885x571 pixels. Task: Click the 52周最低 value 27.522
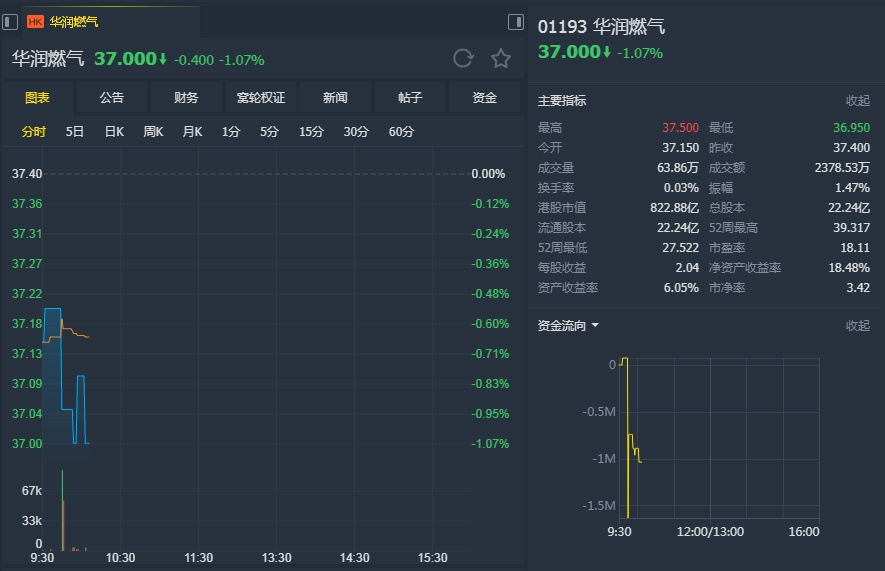pos(680,247)
